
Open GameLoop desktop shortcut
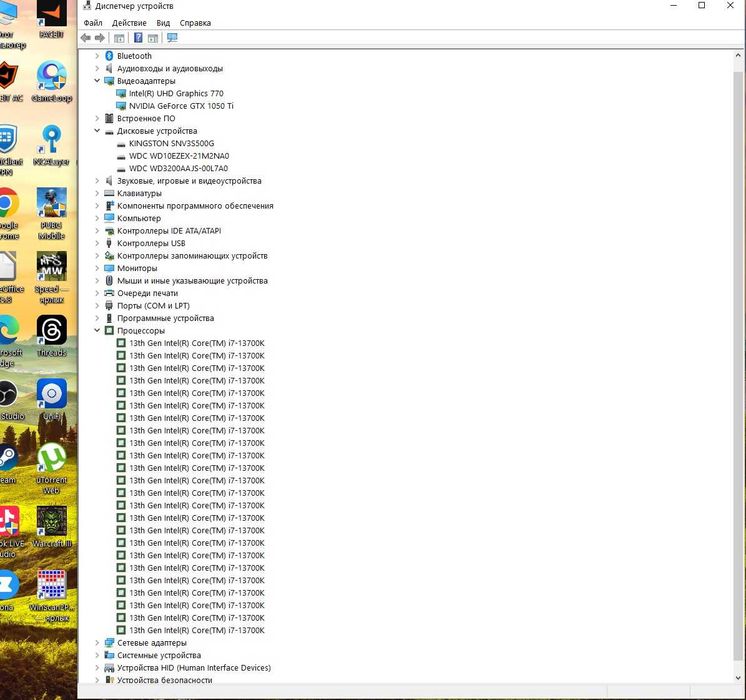(x=51, y=82)
